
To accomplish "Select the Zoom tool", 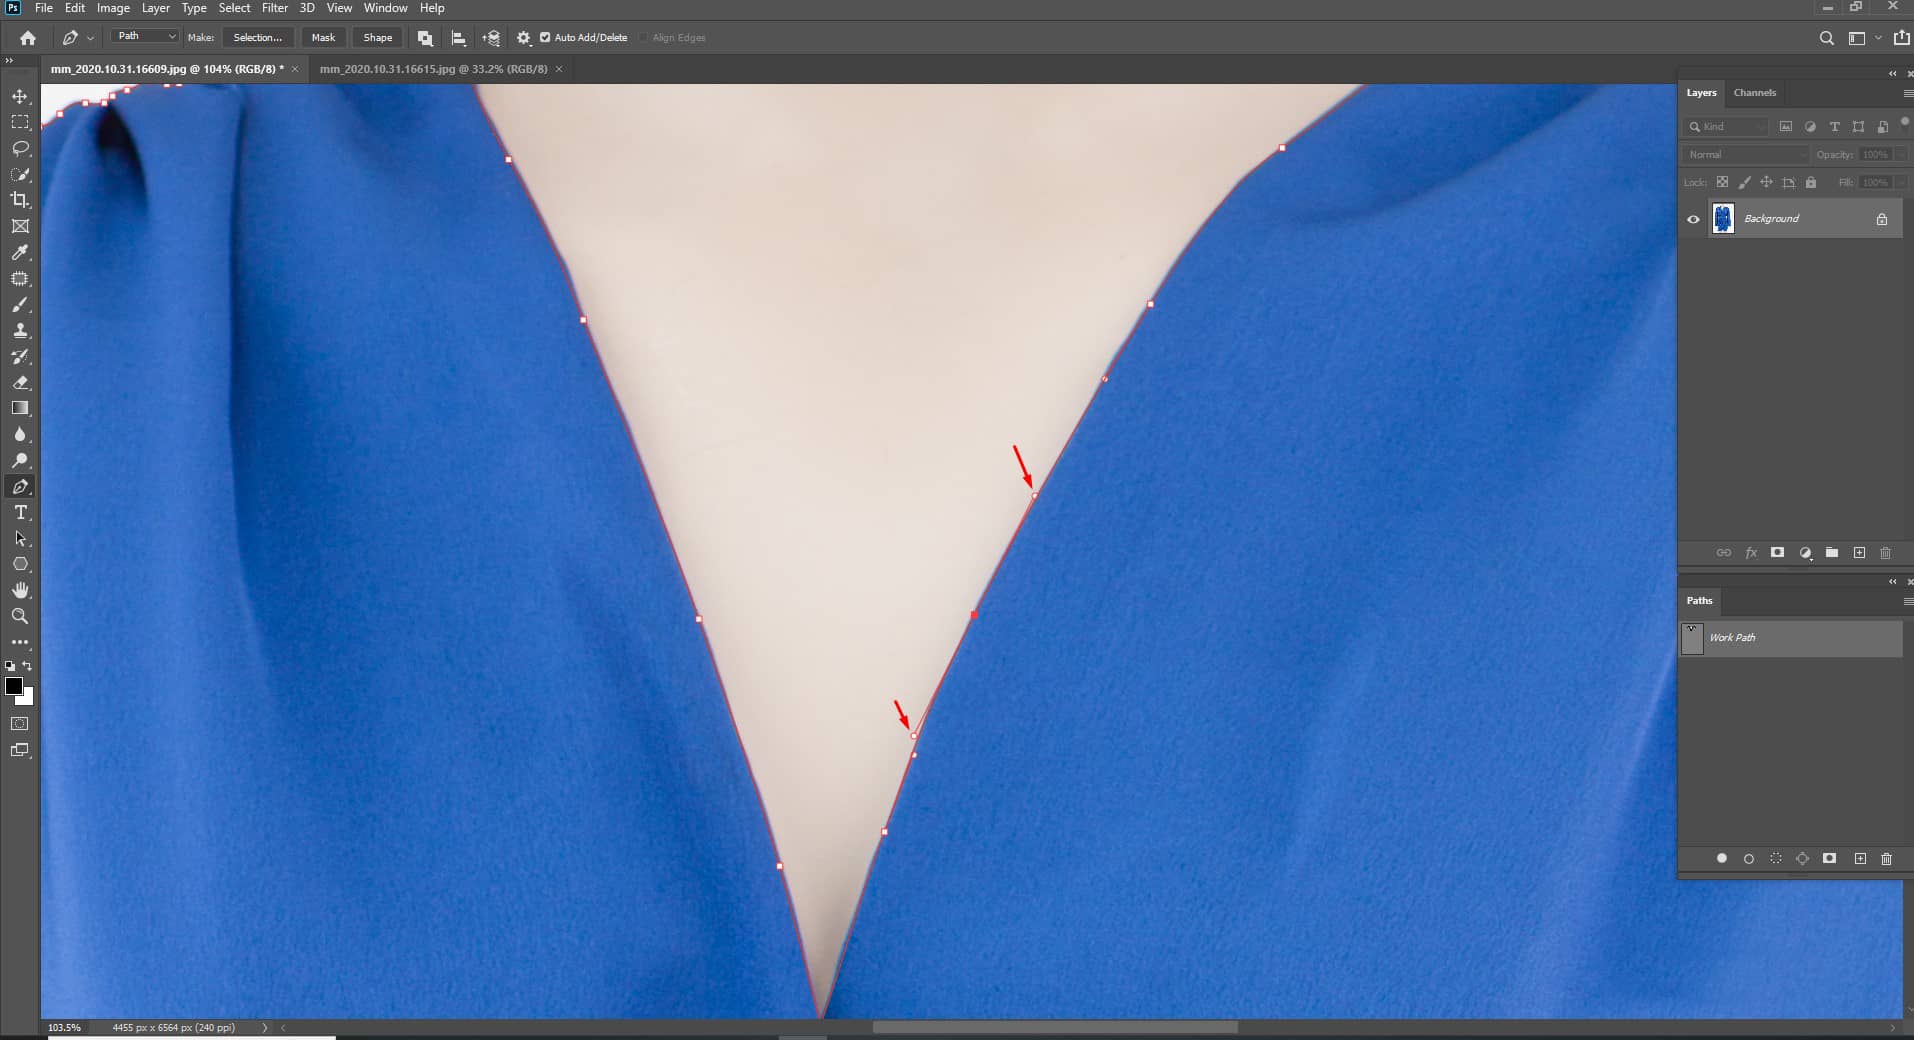I will coord(20,617).
